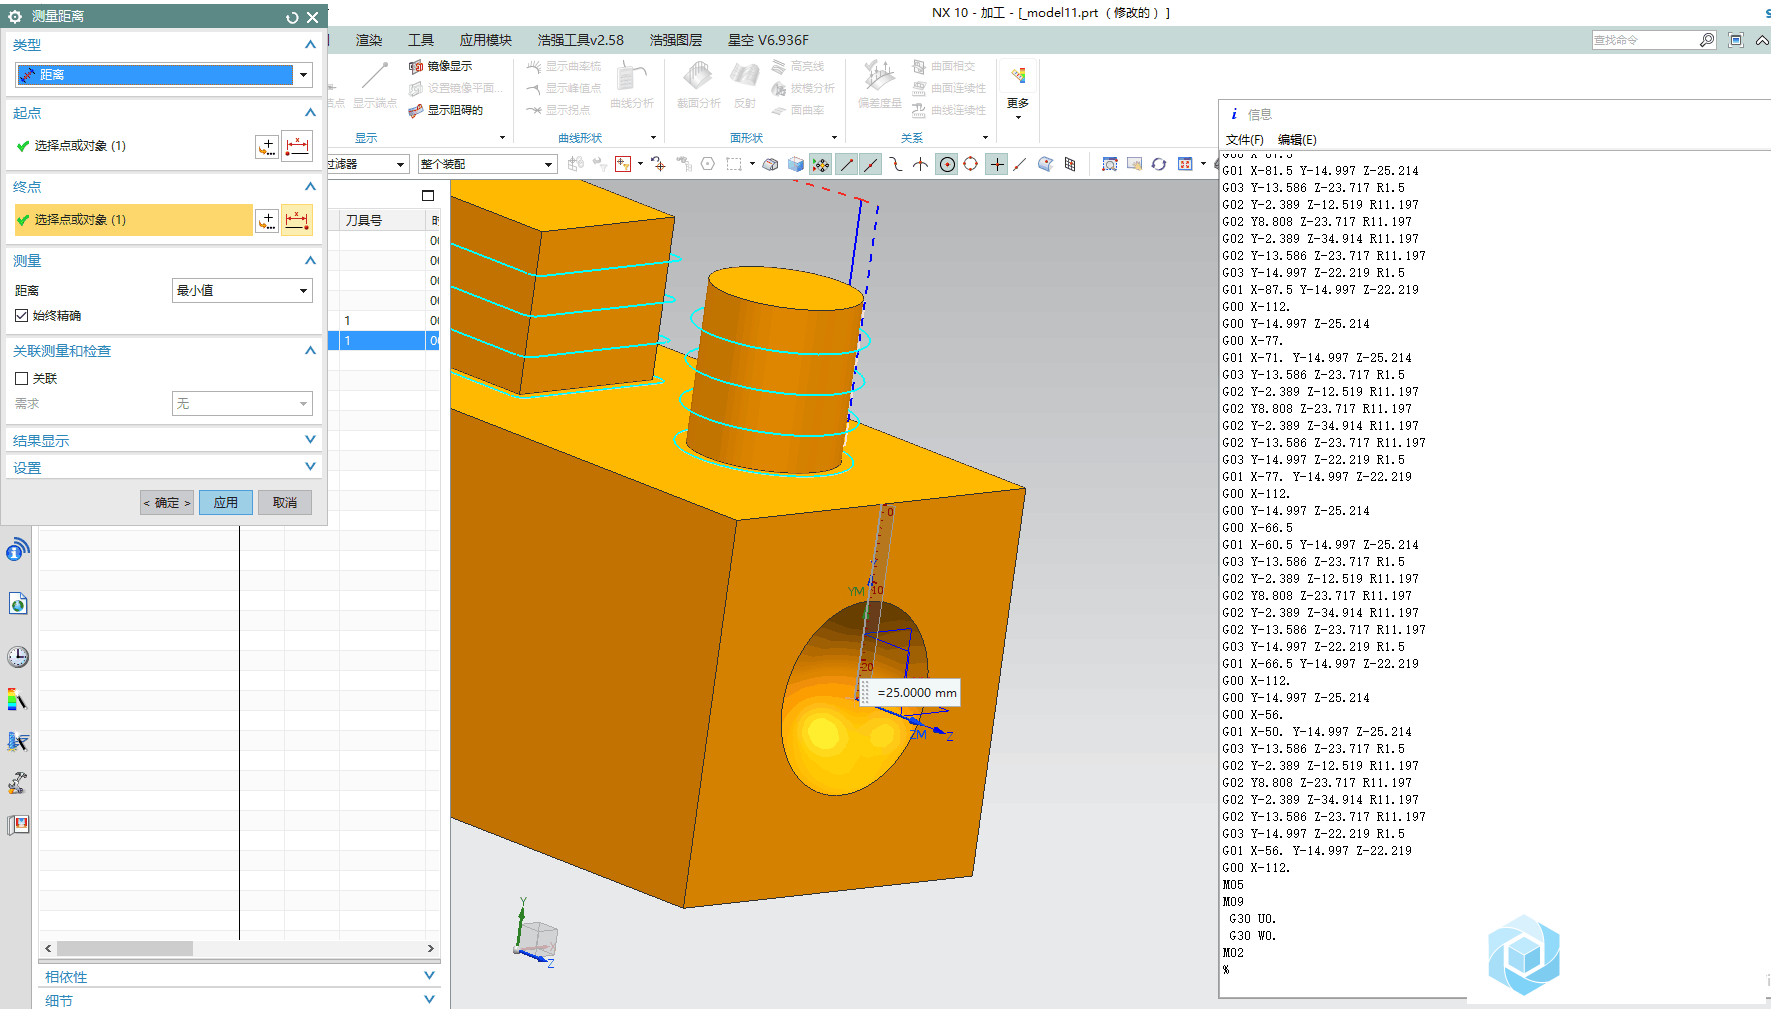Click the 镜像显示 mirror display tool
This screenshot has height=1009, width=1771.
pyautogui.click(x=440, y=66)
